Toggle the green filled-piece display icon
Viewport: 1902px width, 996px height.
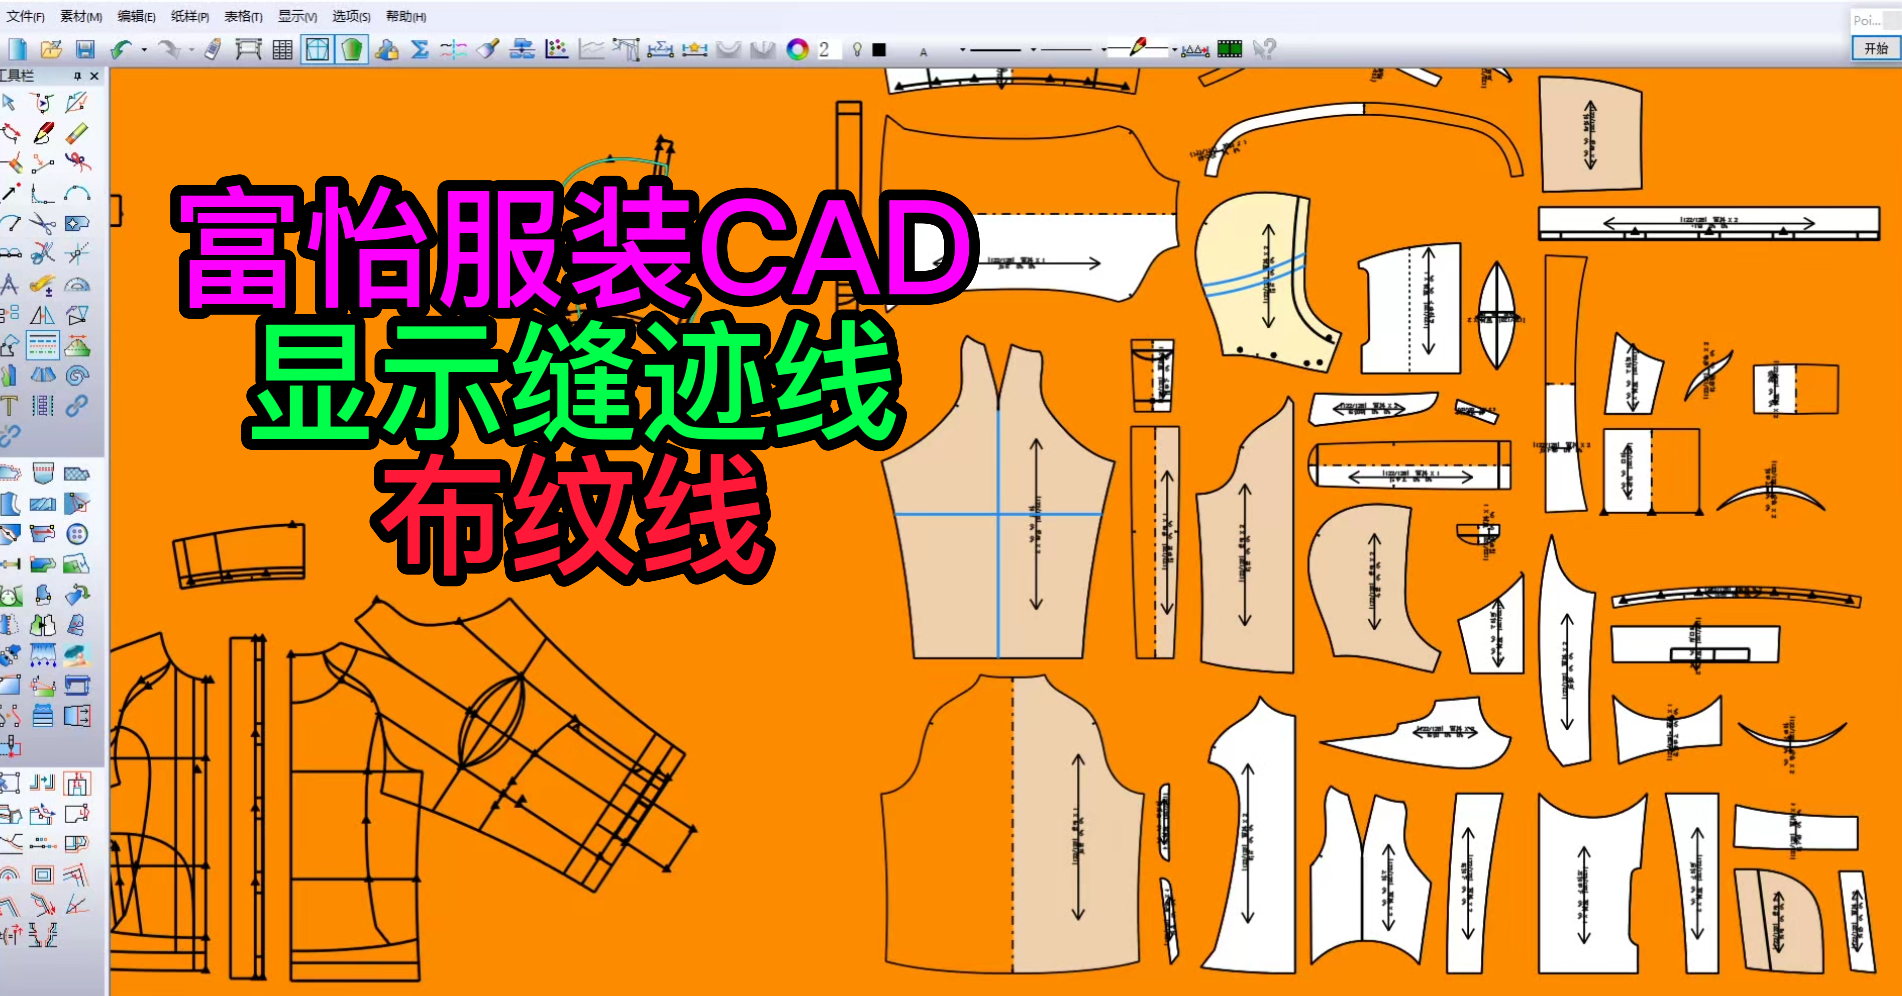[351, 49]
